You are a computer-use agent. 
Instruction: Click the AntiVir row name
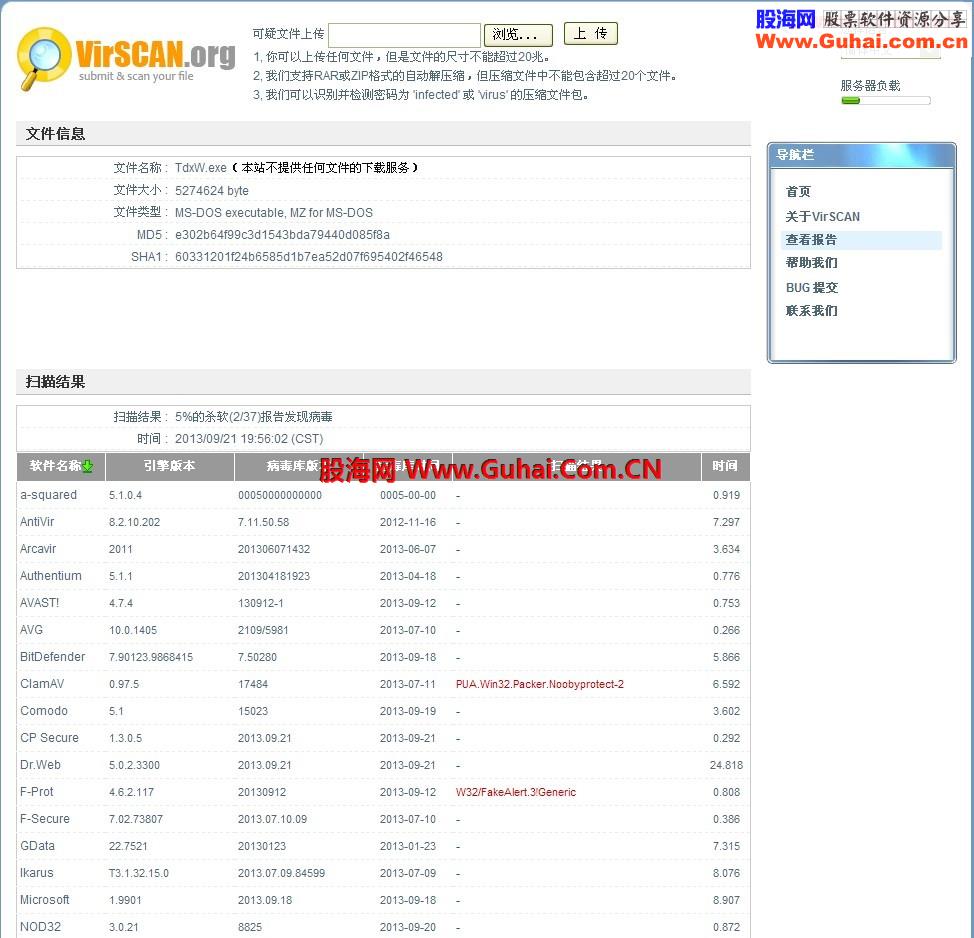click(37, 522)
